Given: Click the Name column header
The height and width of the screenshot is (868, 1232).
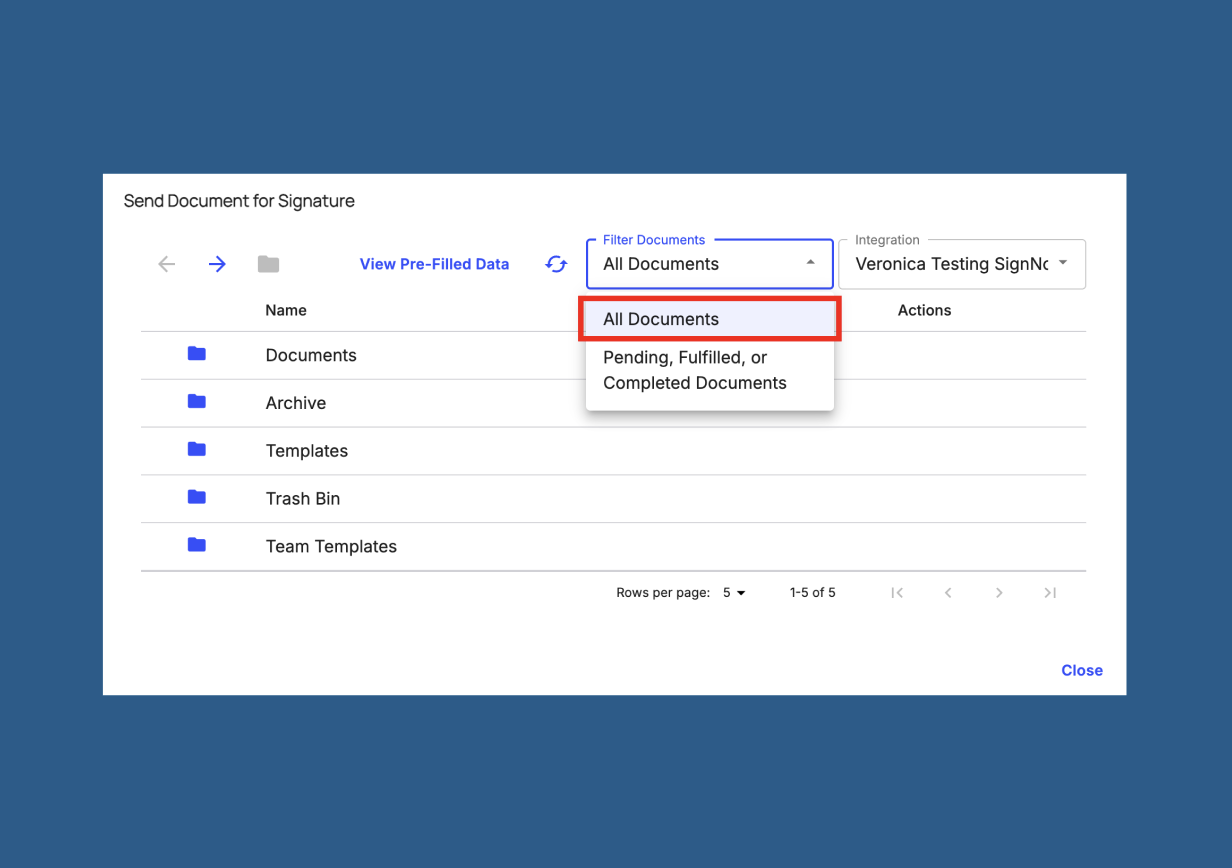Looking at the screenshot, I should point(286,310).
